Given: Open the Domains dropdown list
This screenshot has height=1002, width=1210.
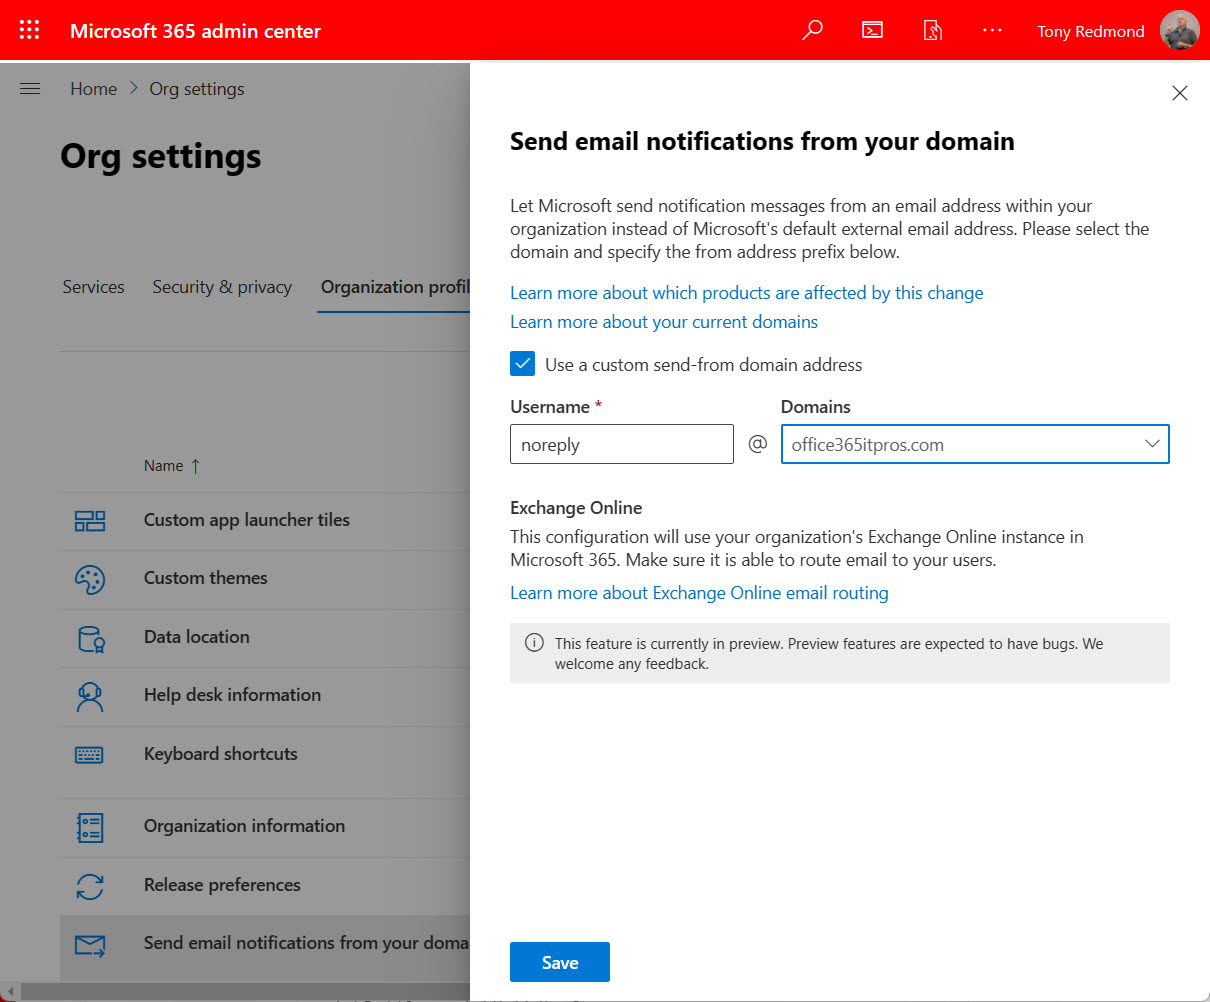Looking at the screenshot, I should pos(975,445).
